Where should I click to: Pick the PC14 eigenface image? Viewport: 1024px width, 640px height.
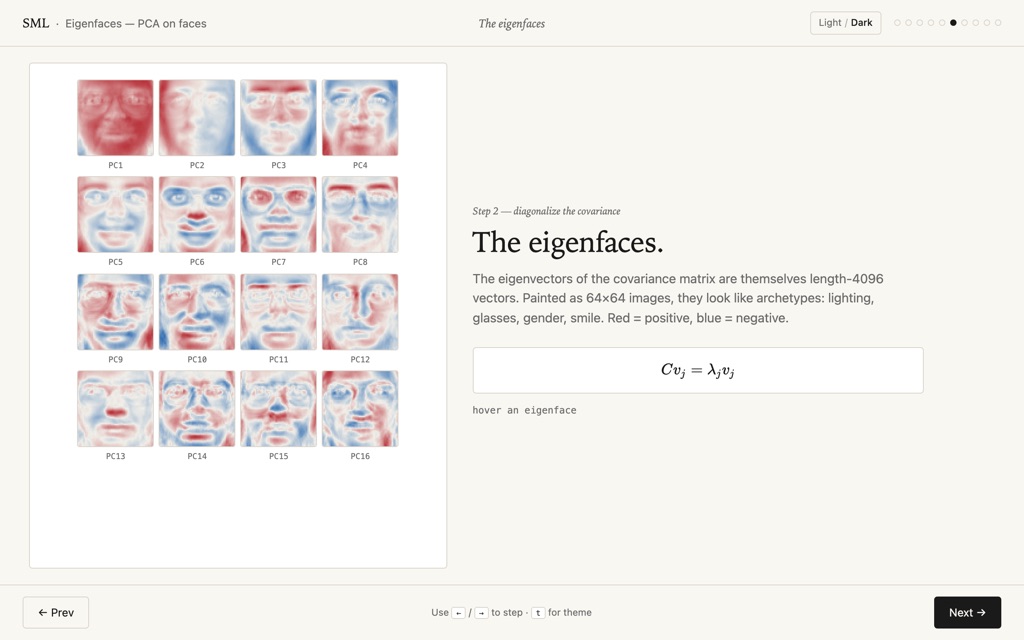point(197,409)
